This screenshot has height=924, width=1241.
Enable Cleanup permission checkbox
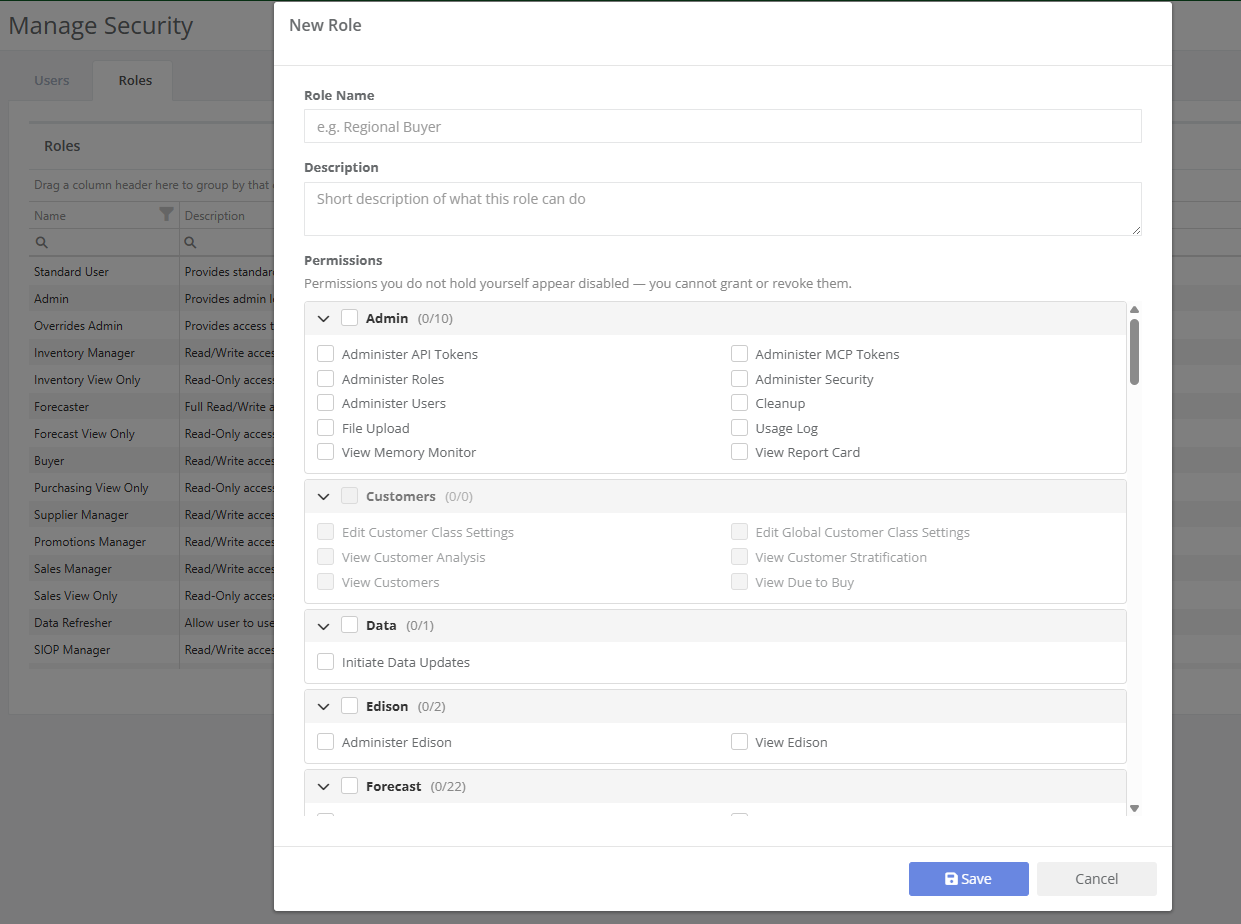click(739, 403)
